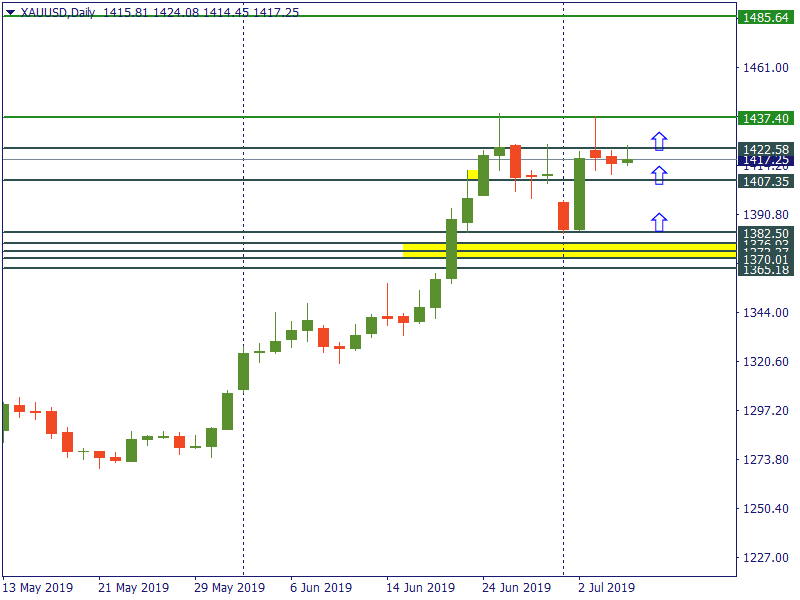Viewport: 800px width, 600px height.
Task: Click the 6 Jun 2019 date label
Action: (x=321, y=588)
